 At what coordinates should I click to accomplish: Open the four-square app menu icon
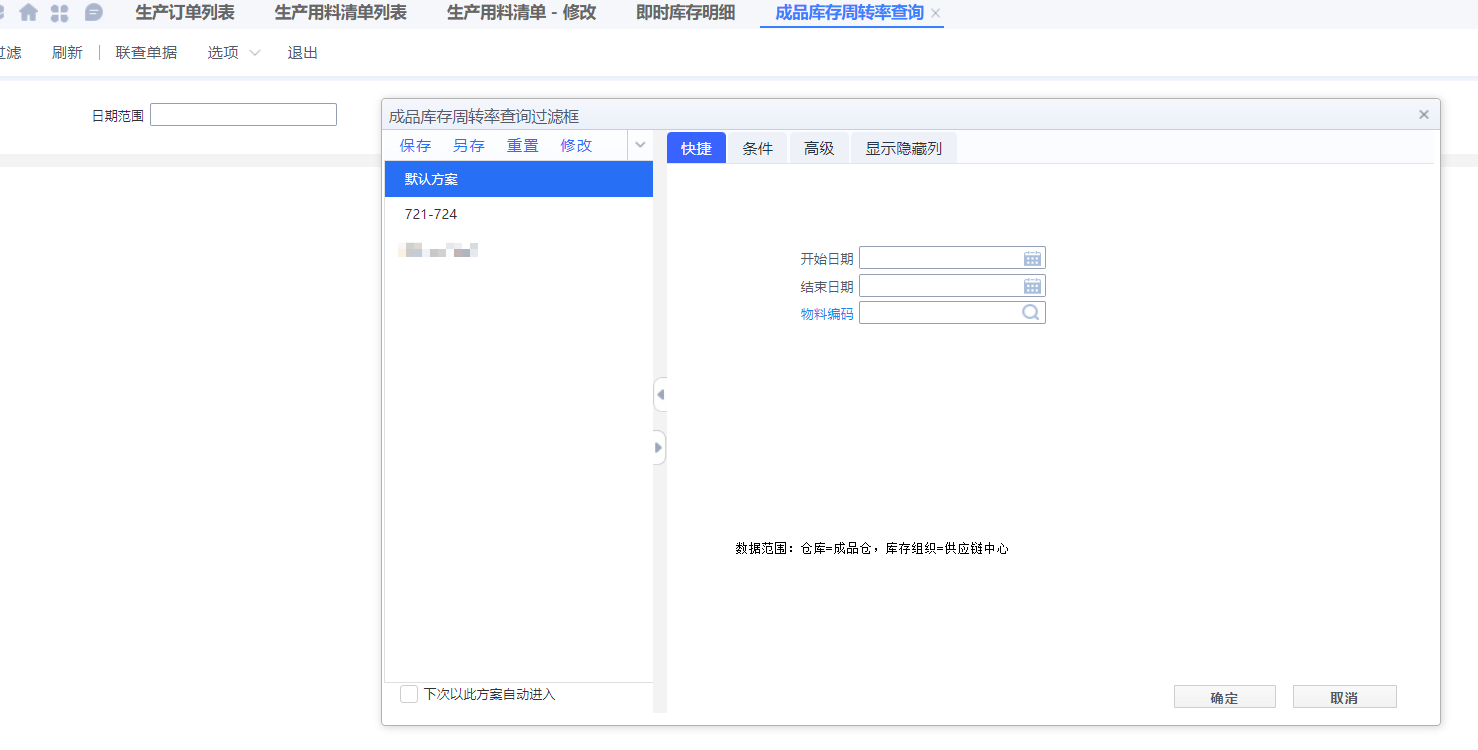60,13
